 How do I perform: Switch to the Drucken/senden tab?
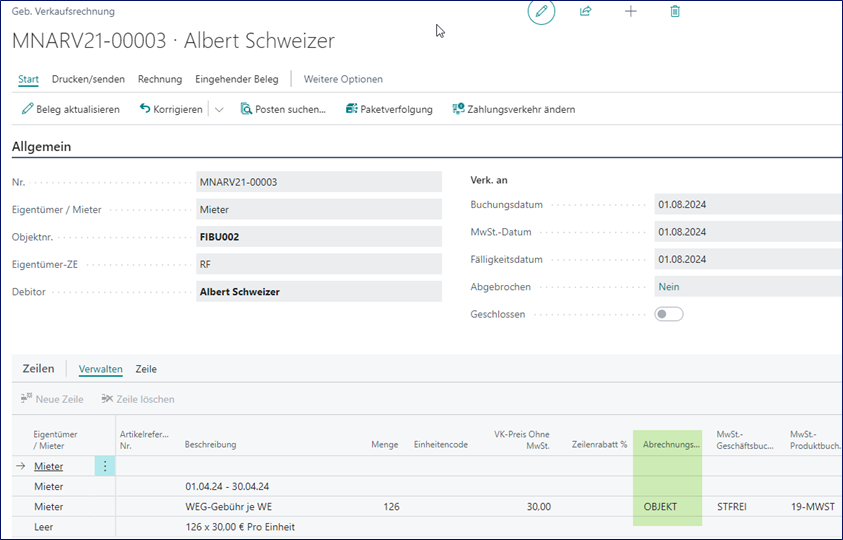pos(88,79)
